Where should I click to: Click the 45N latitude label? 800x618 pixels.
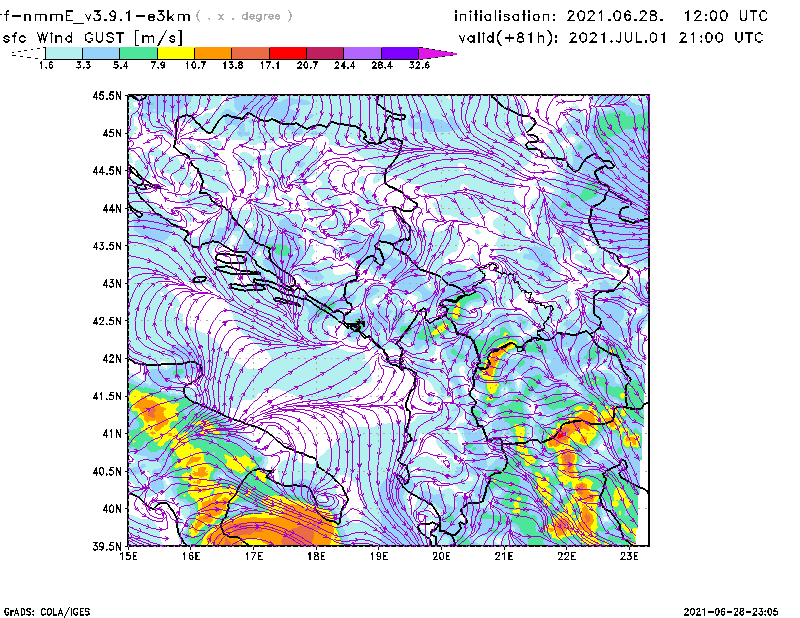[x=112, y=133]
